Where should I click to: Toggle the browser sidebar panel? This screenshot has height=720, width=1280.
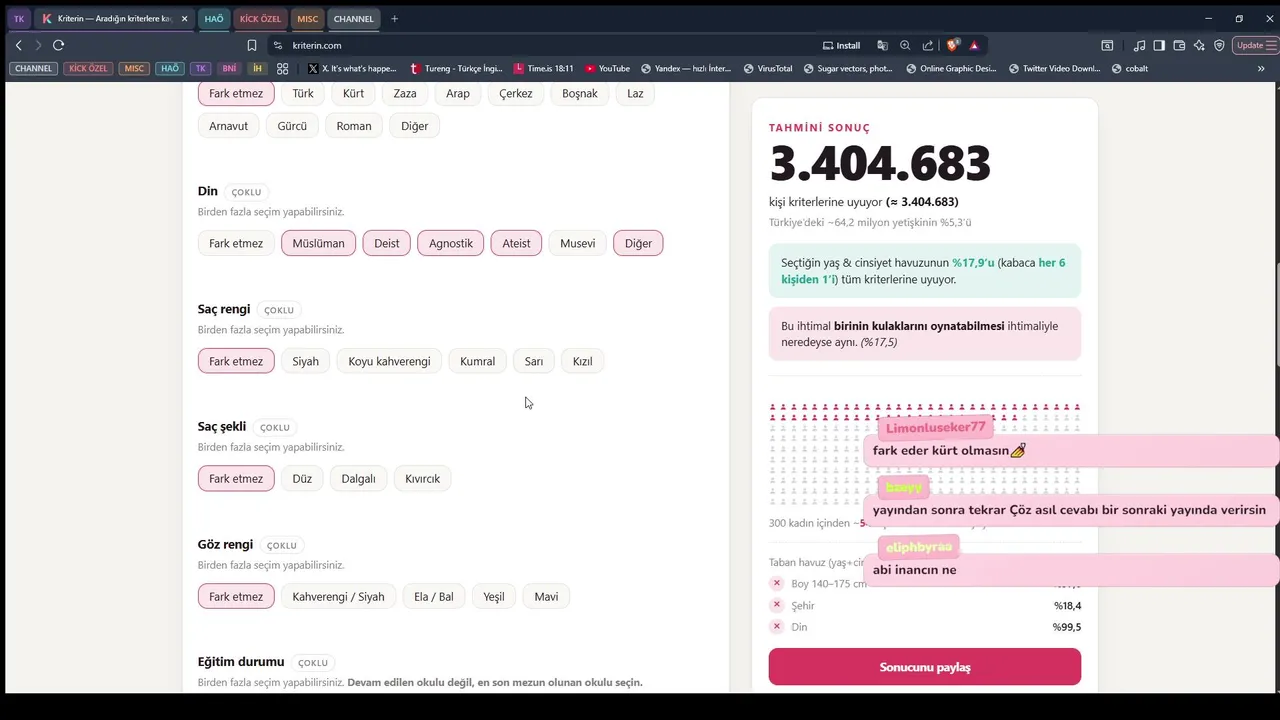[1159, 45]
